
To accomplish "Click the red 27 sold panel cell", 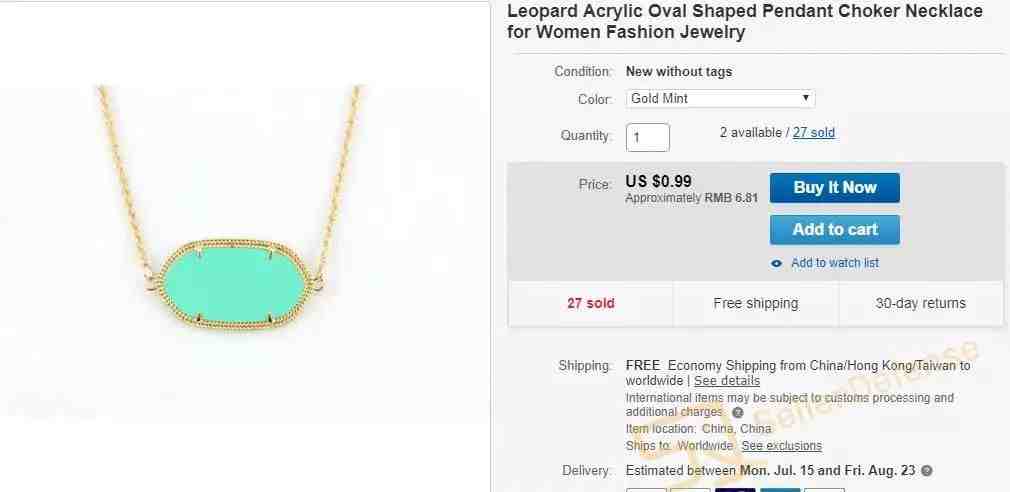I will coord(591,303).
